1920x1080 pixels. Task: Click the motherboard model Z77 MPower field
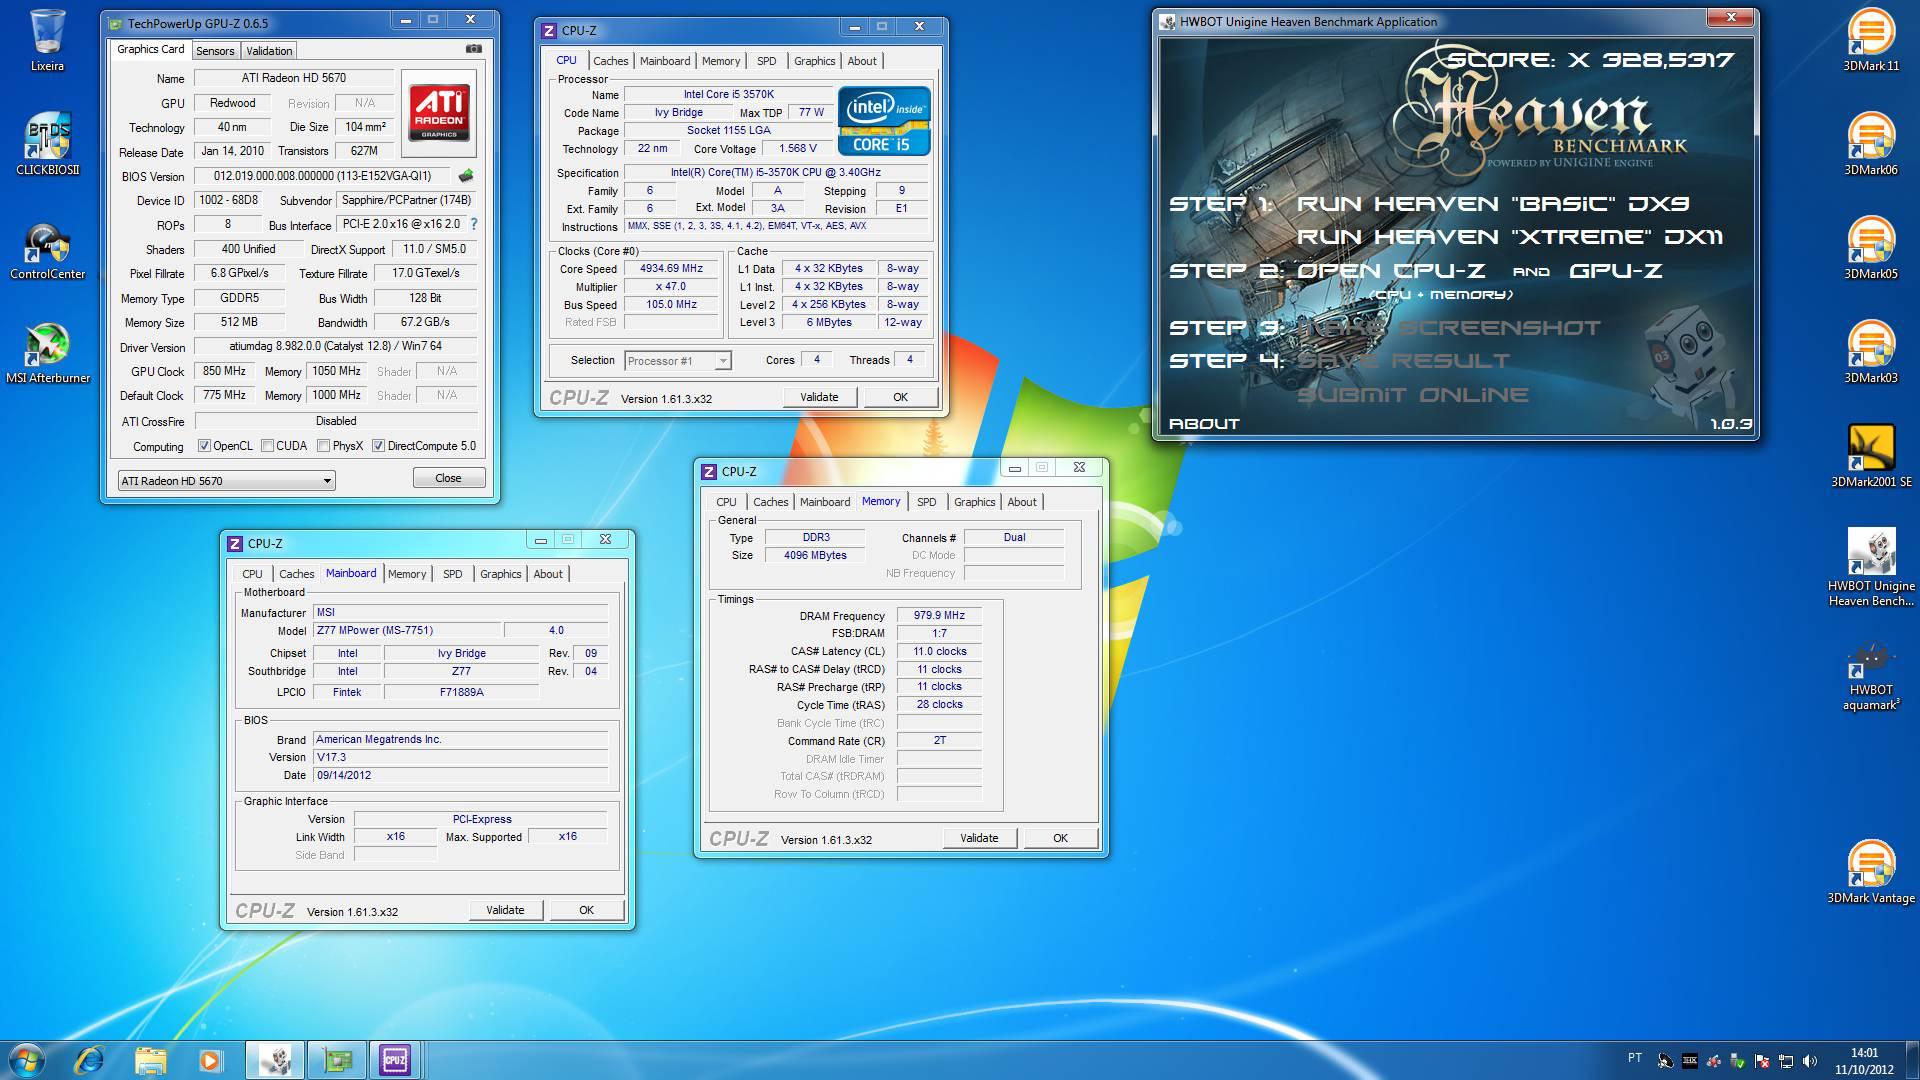coord(407,631)
